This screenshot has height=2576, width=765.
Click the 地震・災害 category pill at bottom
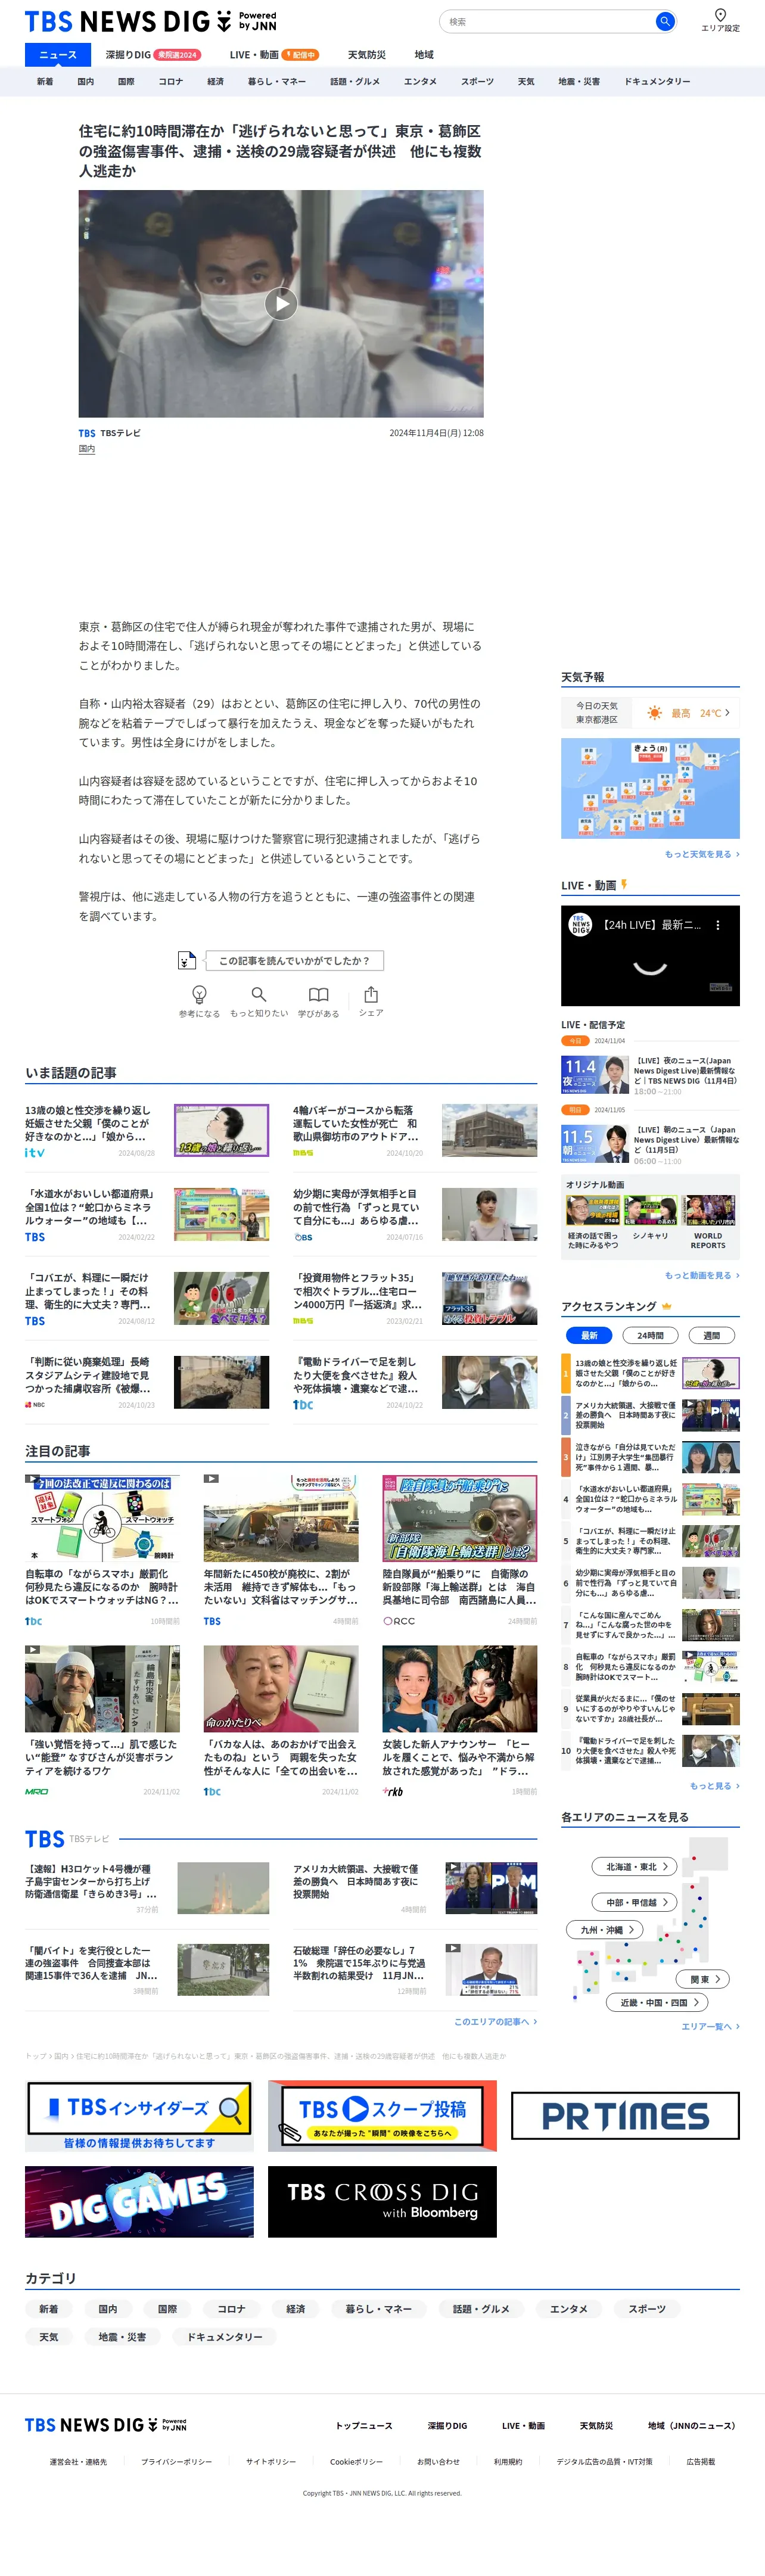(x=122, y=2337)
